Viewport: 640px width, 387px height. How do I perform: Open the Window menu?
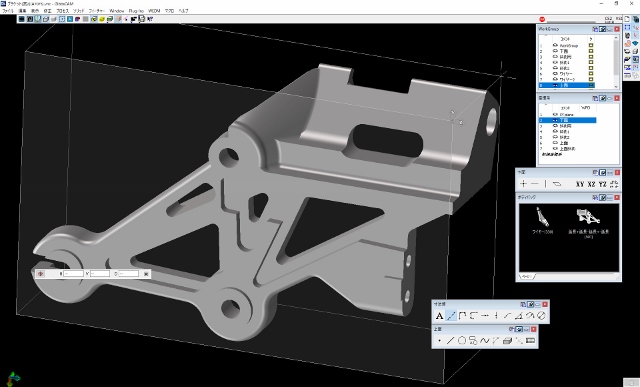click(117, 11)
